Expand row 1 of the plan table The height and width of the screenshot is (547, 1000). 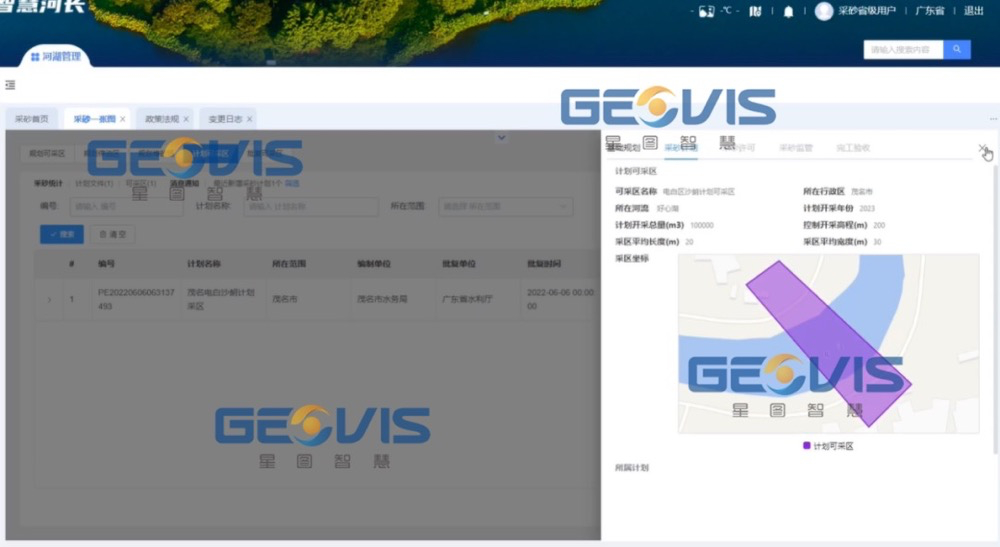pos(49,299)
